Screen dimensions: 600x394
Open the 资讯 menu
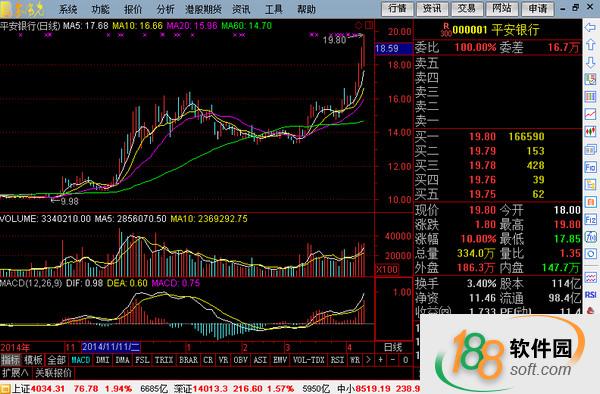241,9
